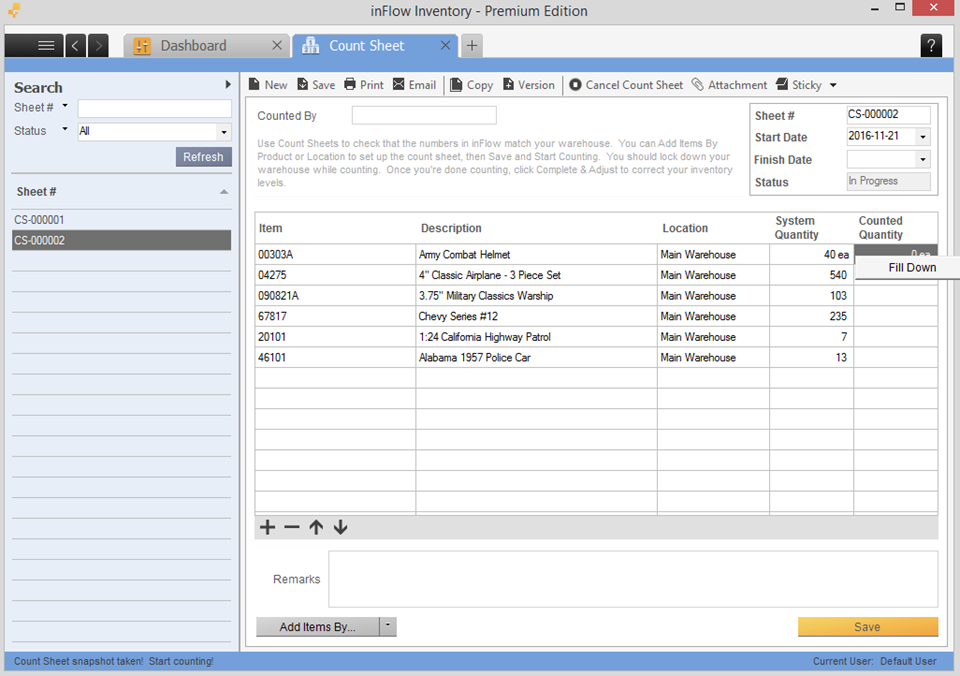Viewport: 960px width, 676px height.
Task: Email the count sheet
Action: [x=414, y=85]
